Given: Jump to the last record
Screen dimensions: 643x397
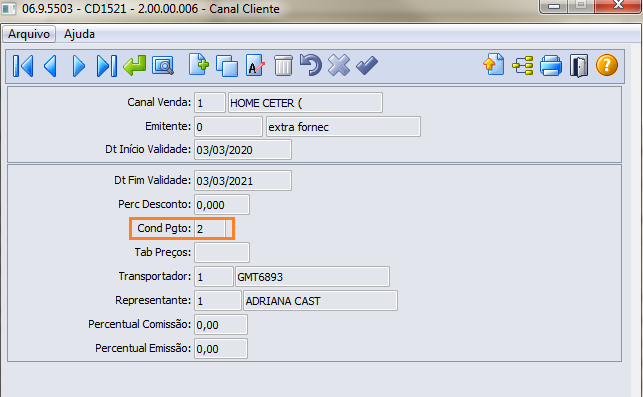Looking at the screenshot, I should pyautogui.click(x=107, y=66).
